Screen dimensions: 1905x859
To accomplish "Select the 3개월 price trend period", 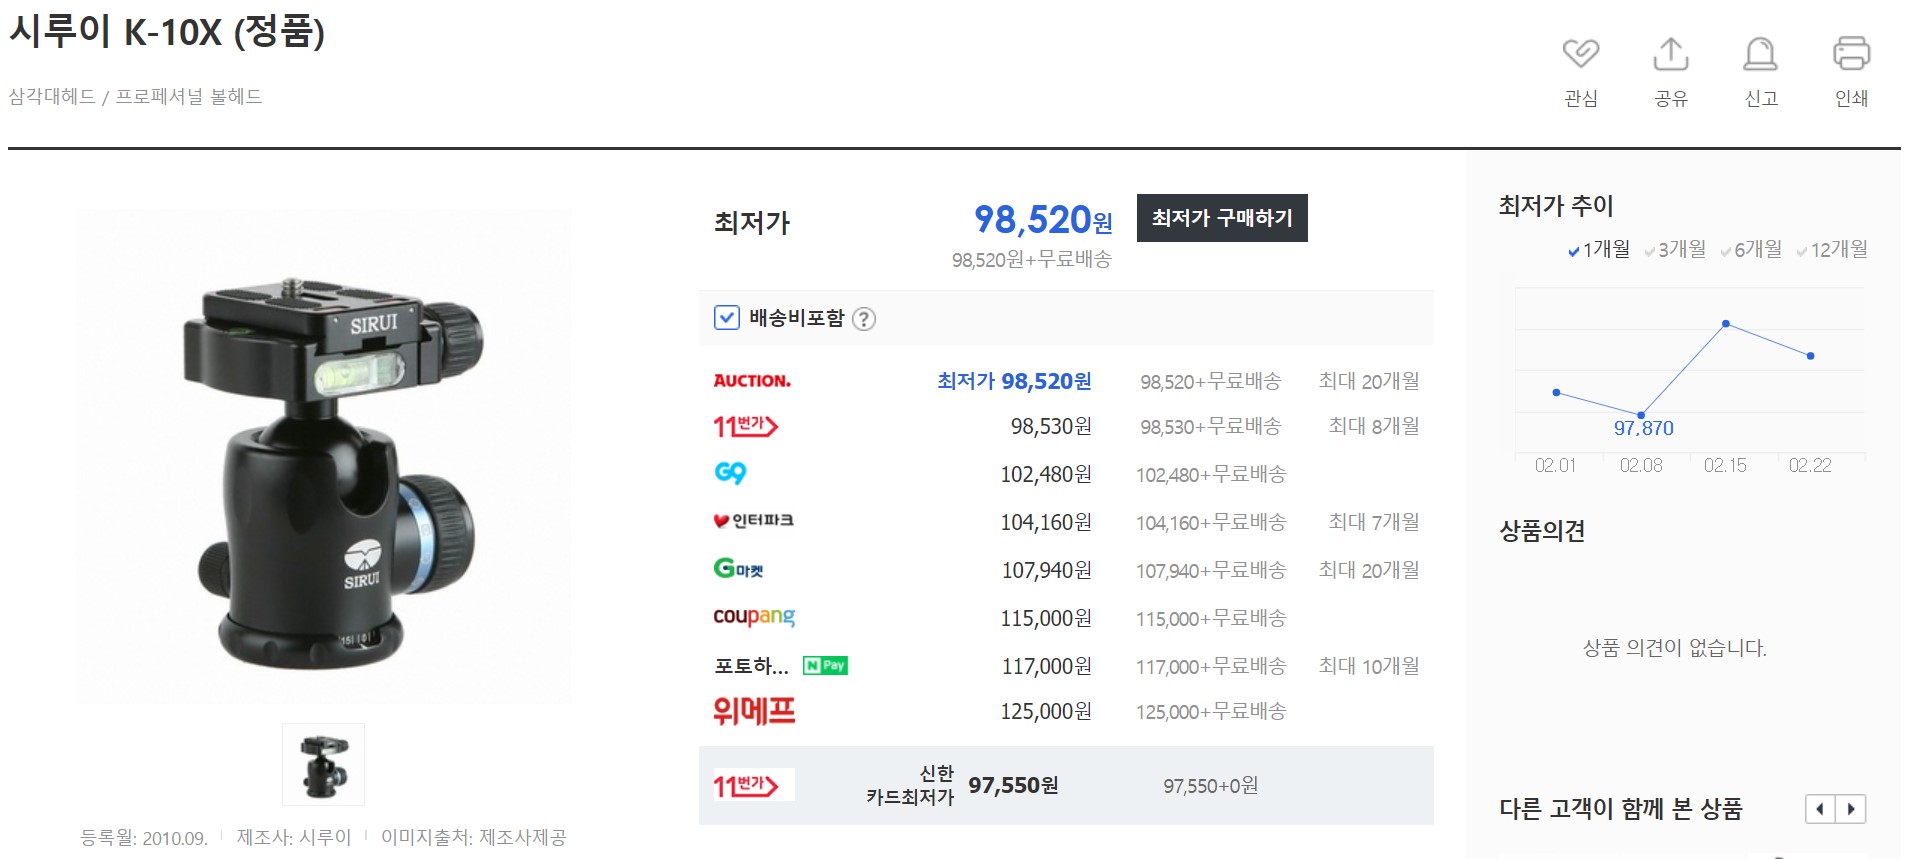I will [x=1675, y=249].
